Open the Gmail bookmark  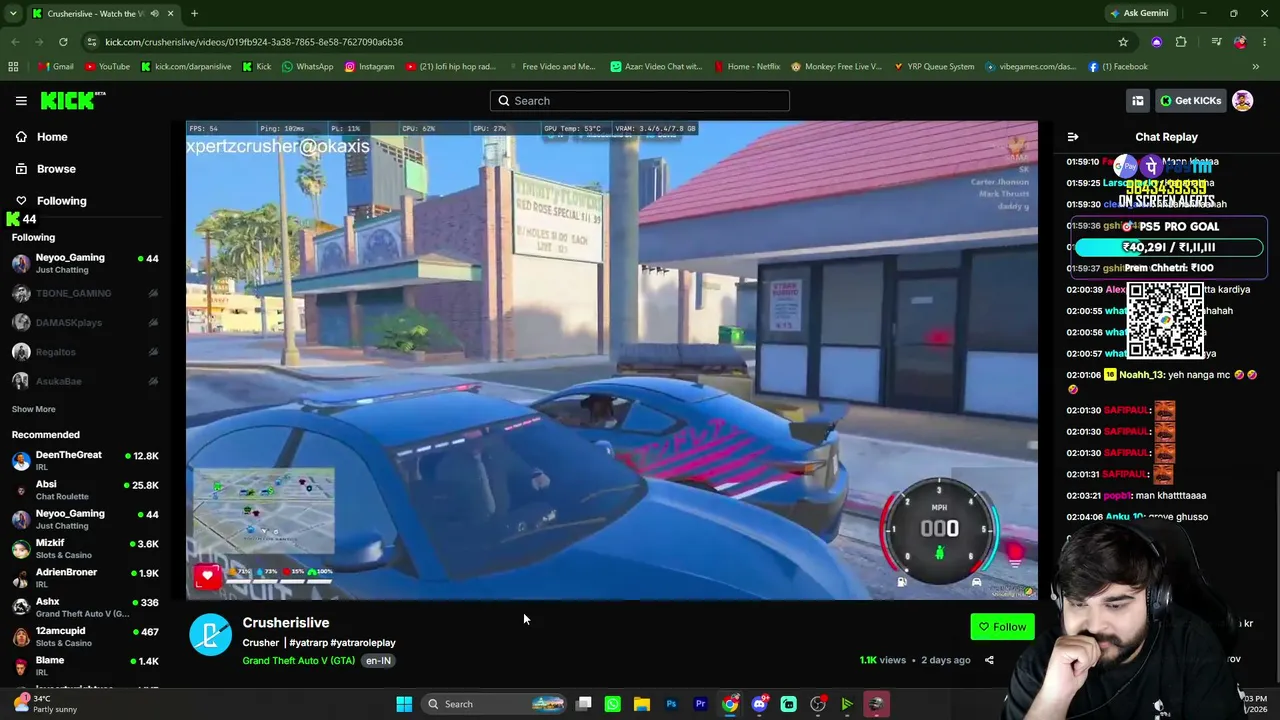56,67
